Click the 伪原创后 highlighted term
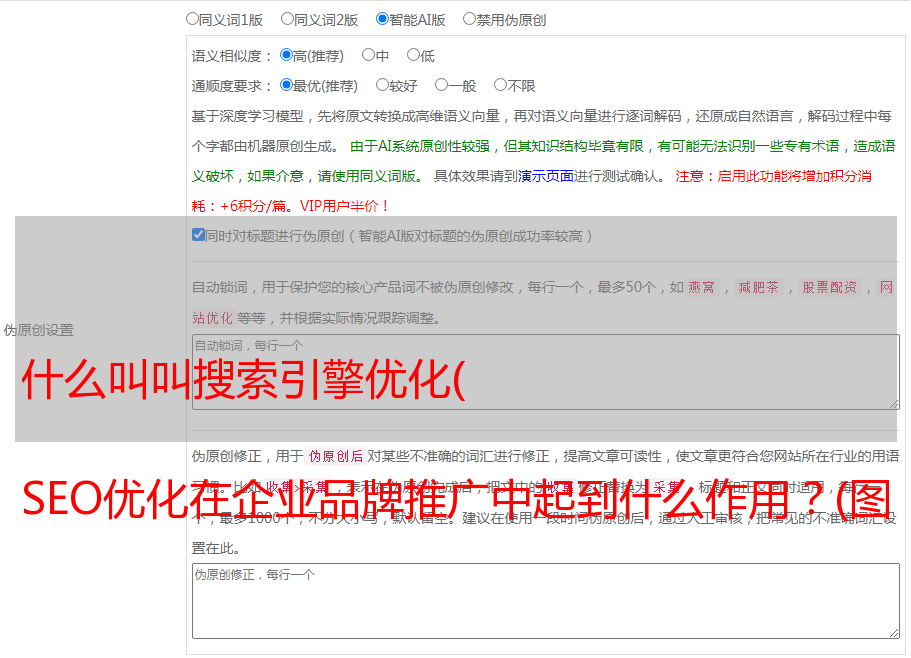The width and height of the screenshot is (911, 658). [x=336, y=456]
